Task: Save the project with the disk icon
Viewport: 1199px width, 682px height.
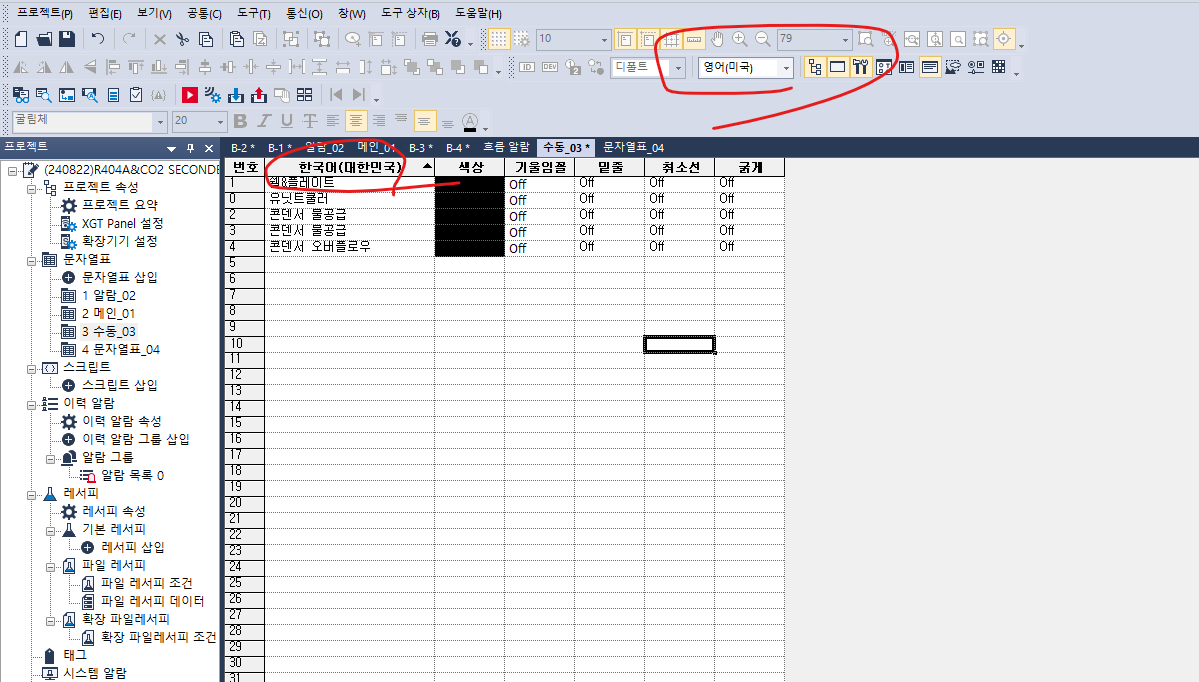Action: pyautogui.click(x=65, y=38)
